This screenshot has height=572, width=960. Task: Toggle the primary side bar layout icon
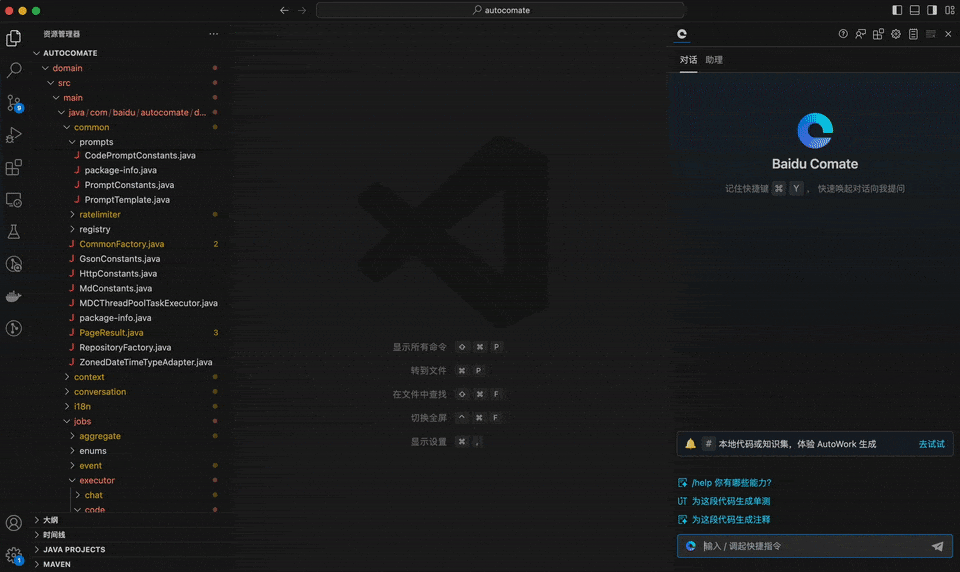897,10
